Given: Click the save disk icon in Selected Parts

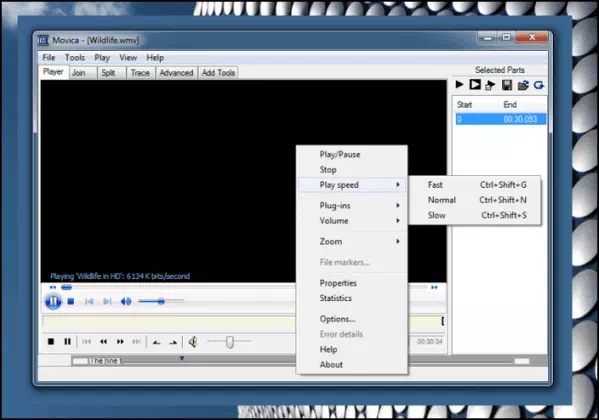Looking at the screenshot, I should [x=507, y=85].
